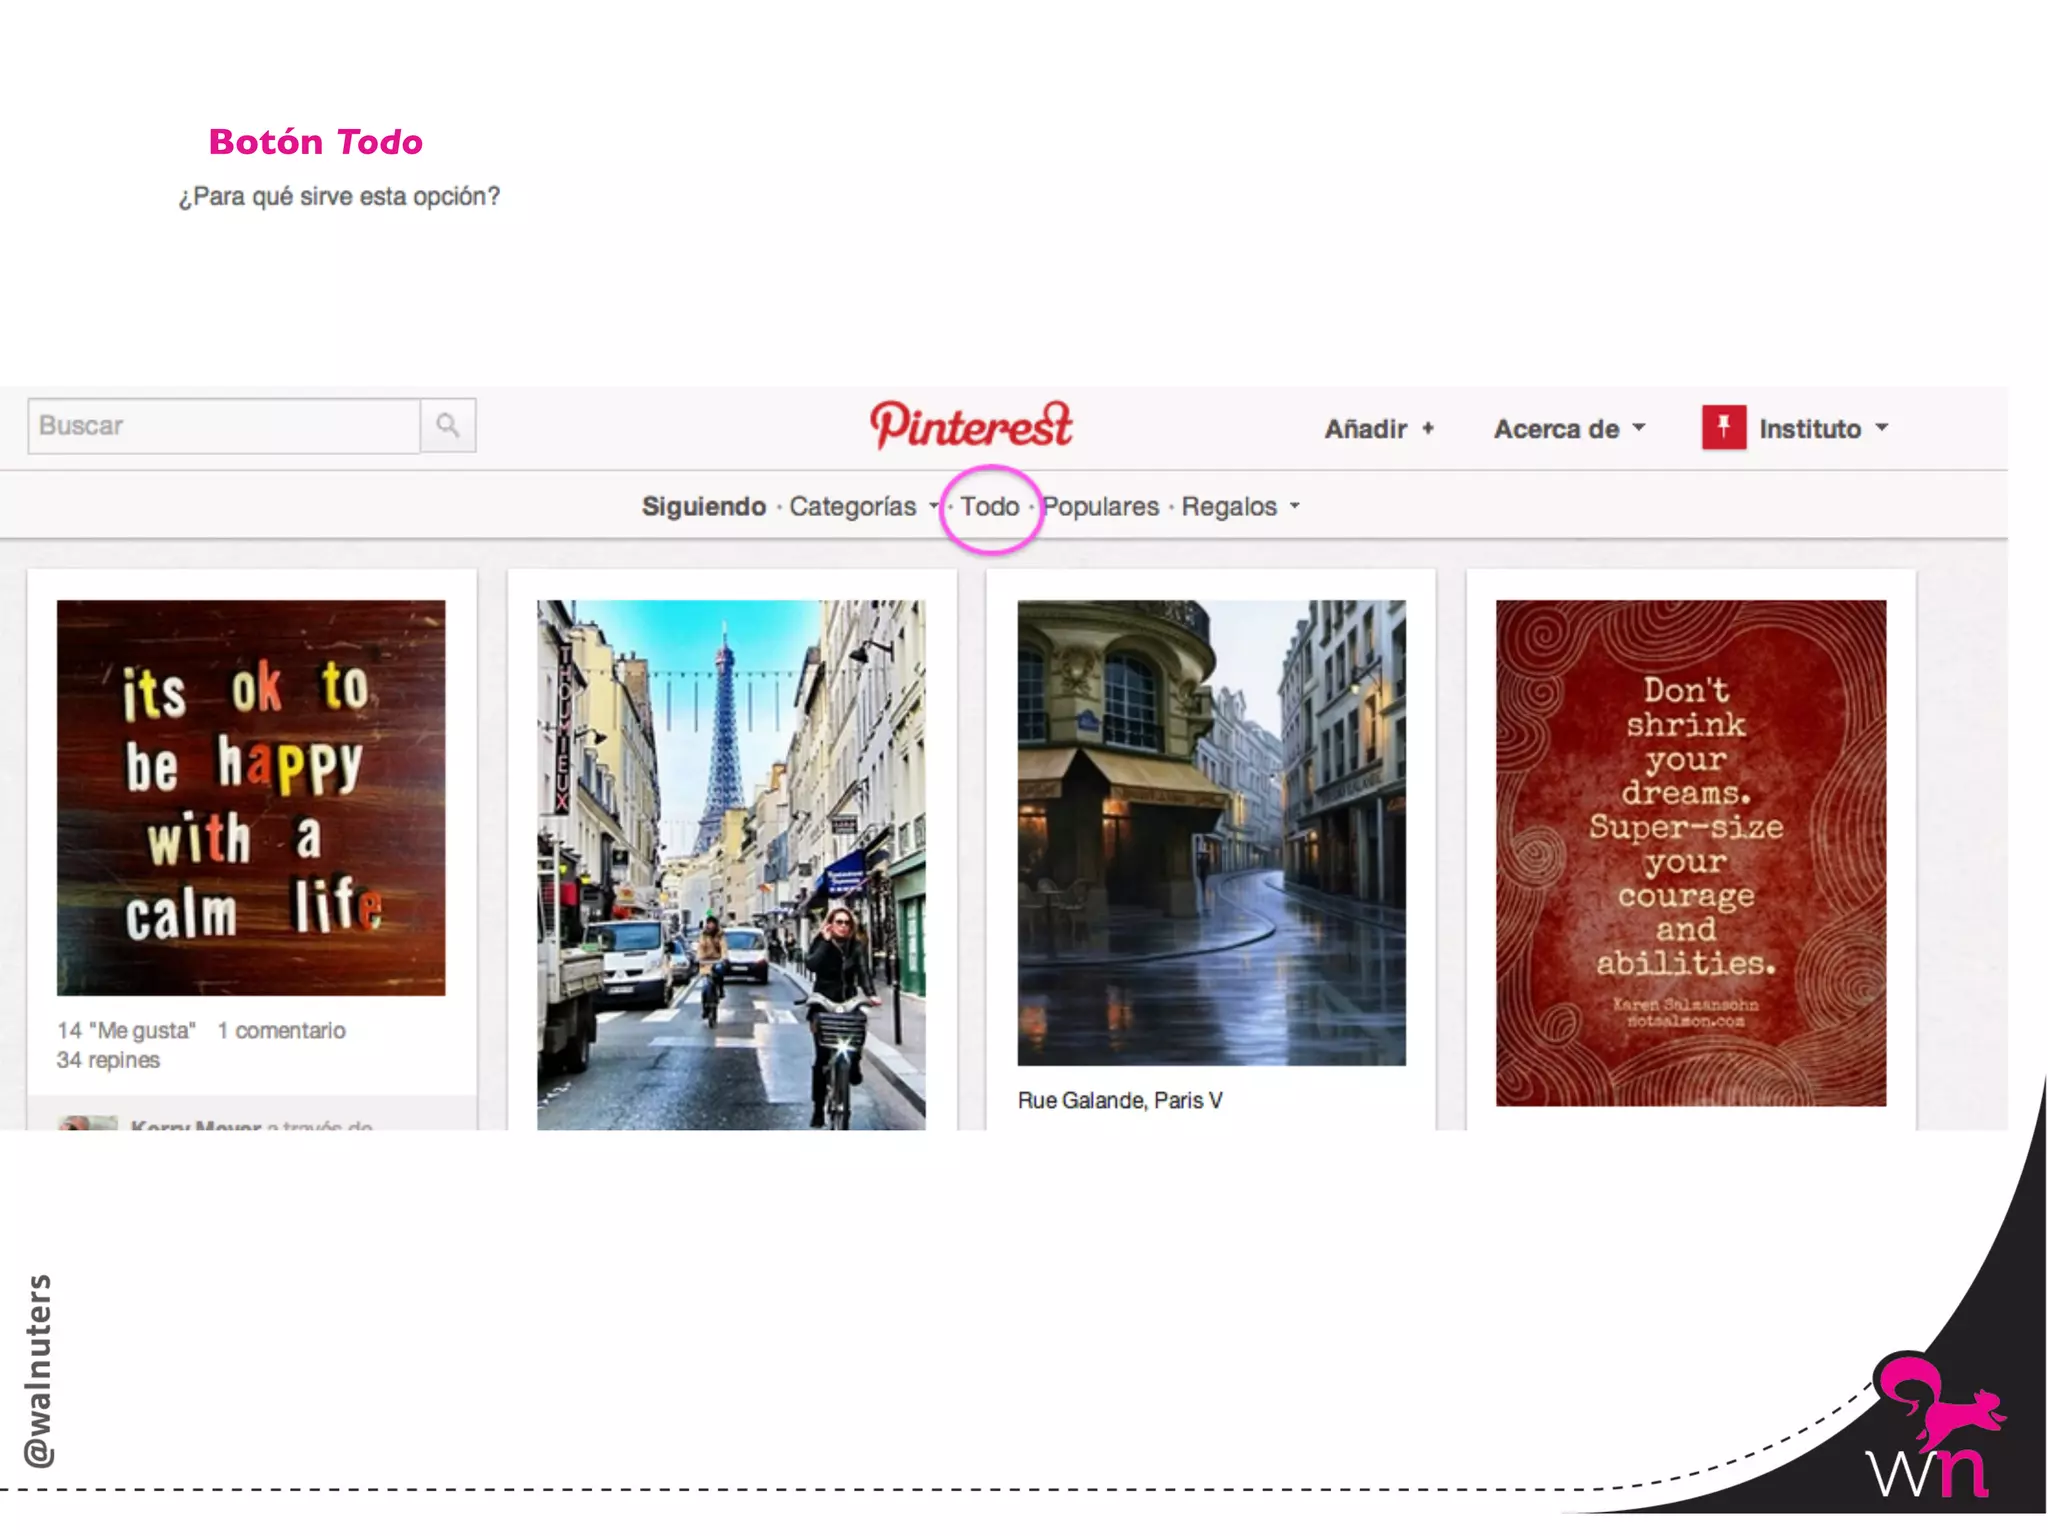
Task: Click the '1 comentario' link
Action: point(281,1031)
